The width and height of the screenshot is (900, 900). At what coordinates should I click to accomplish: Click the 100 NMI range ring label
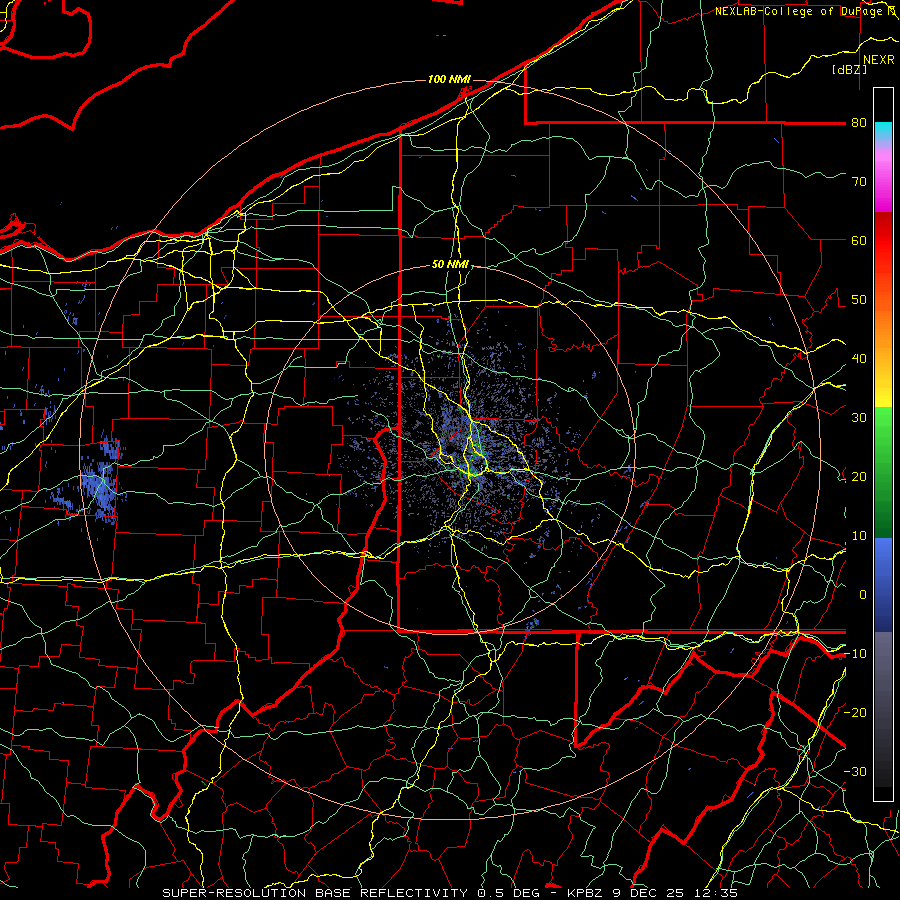tap(449, 79)
